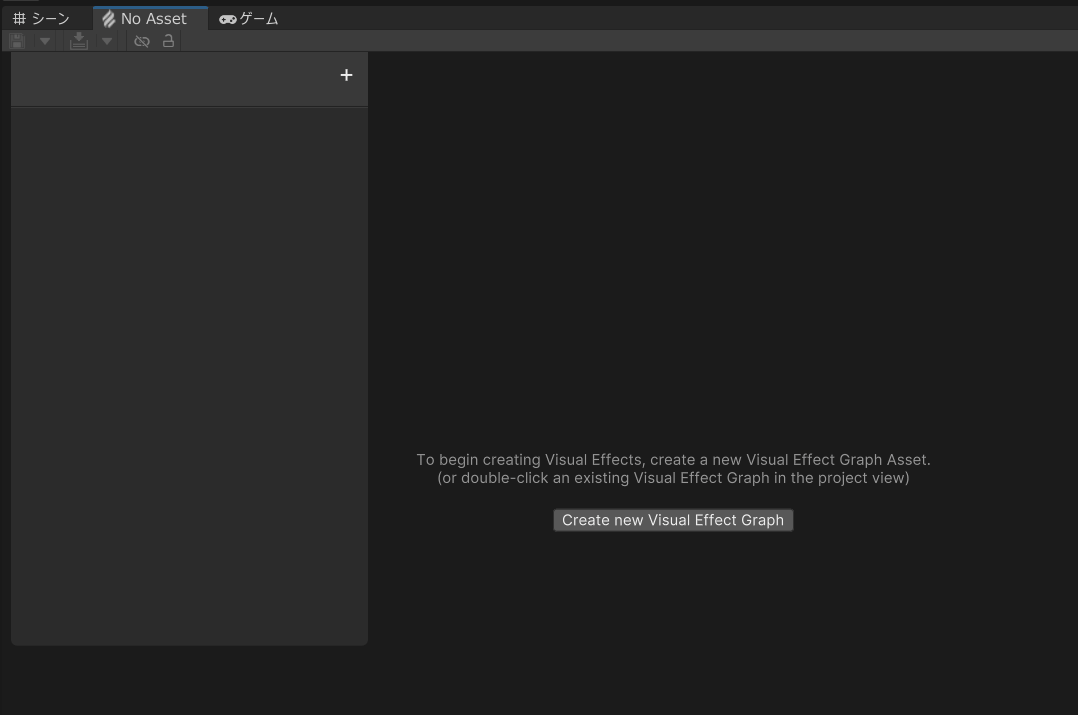The width and height of the screenshot is (1078, 715).
Task: Click the plus icon in the blackboard
Action: [346, 75]
